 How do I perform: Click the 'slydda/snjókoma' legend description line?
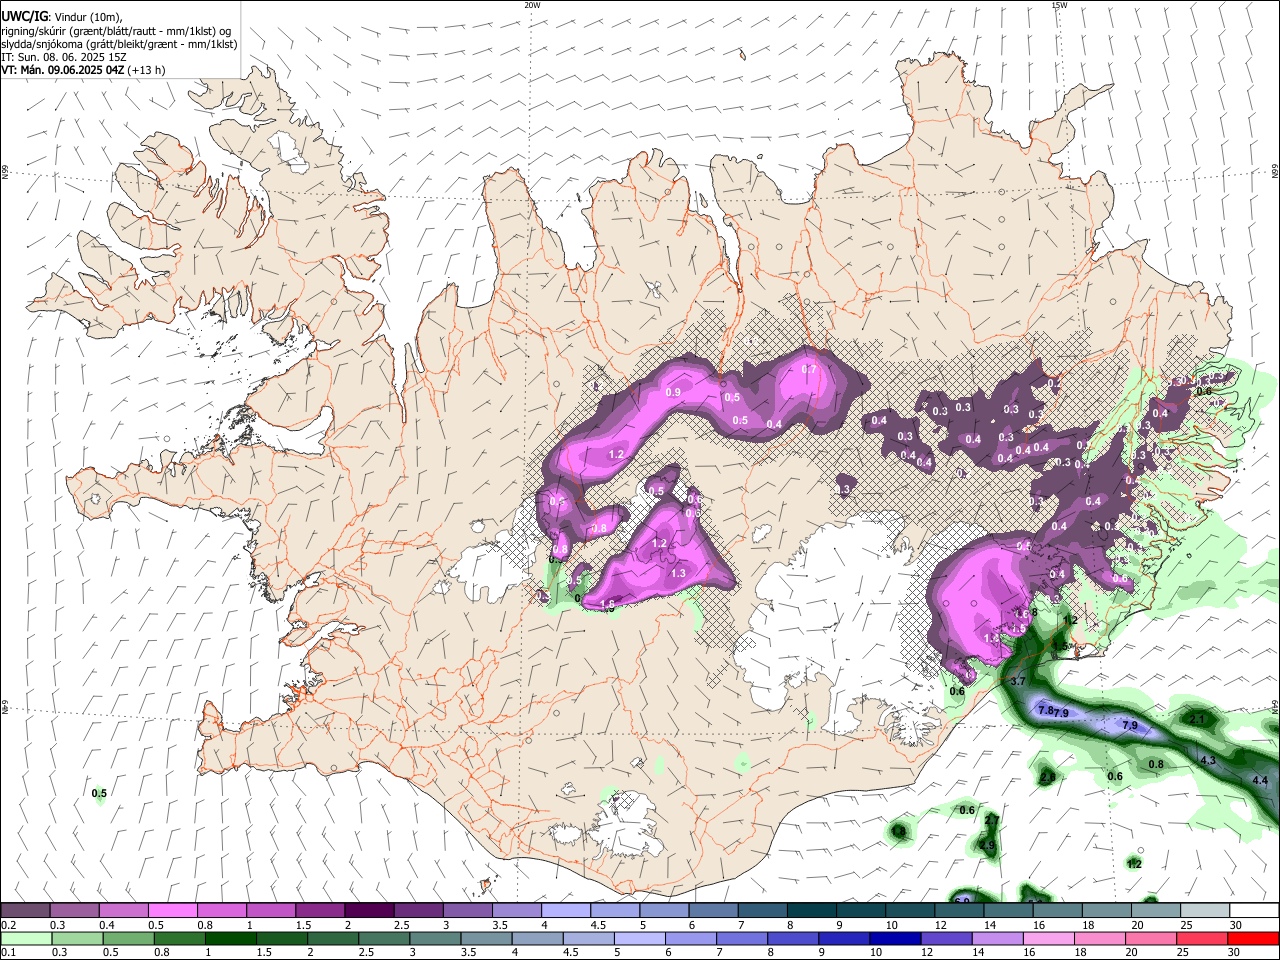(119, 44)
